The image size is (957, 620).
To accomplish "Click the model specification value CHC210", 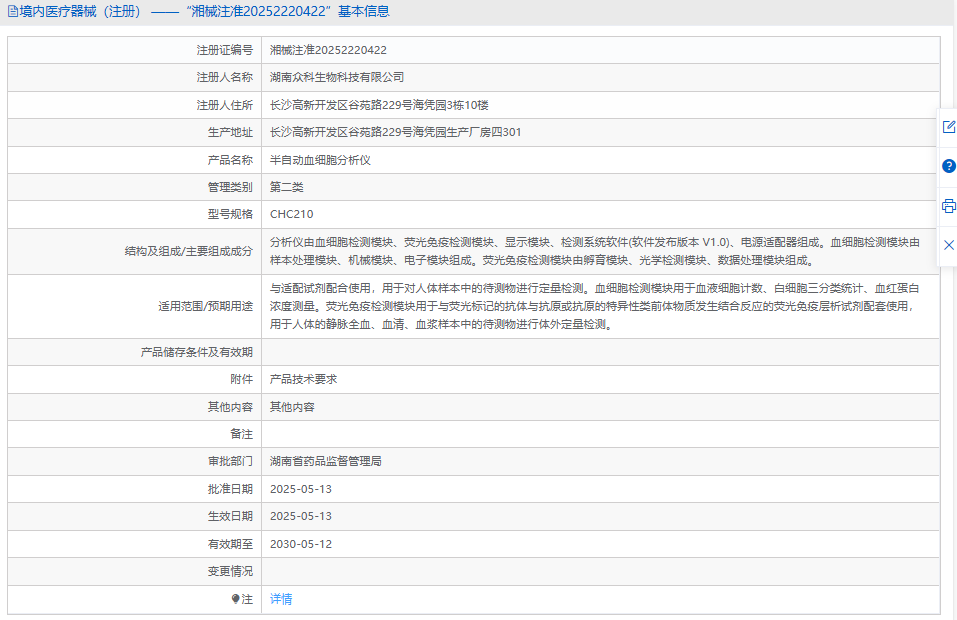I will pos(291,214).
